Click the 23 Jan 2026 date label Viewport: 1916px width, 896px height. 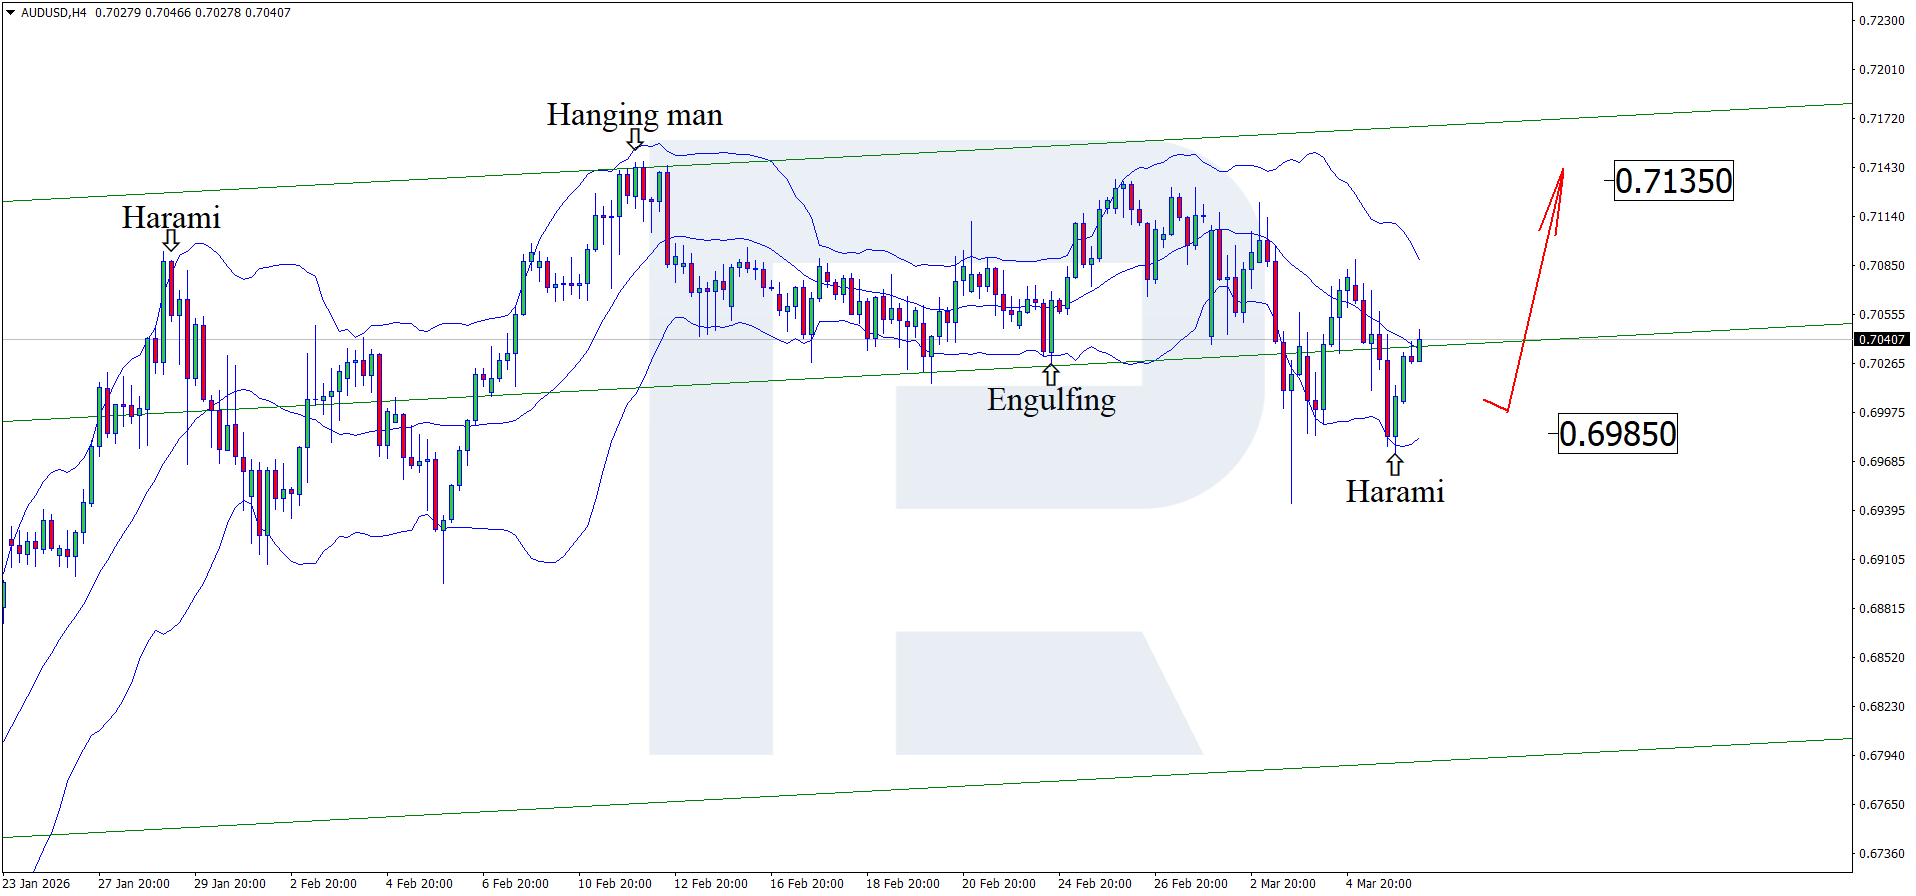click(x=37, y=884)
